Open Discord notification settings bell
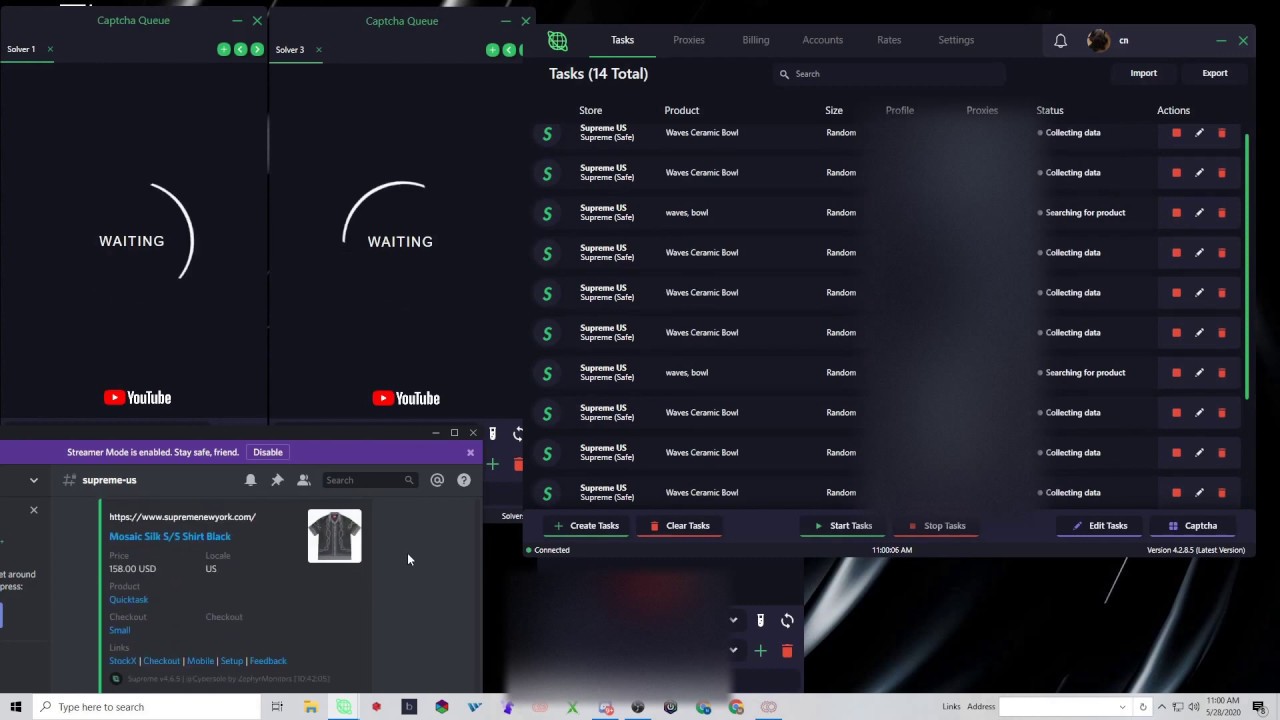Viewport: 1280px width, 720px height. coord(250,480)
